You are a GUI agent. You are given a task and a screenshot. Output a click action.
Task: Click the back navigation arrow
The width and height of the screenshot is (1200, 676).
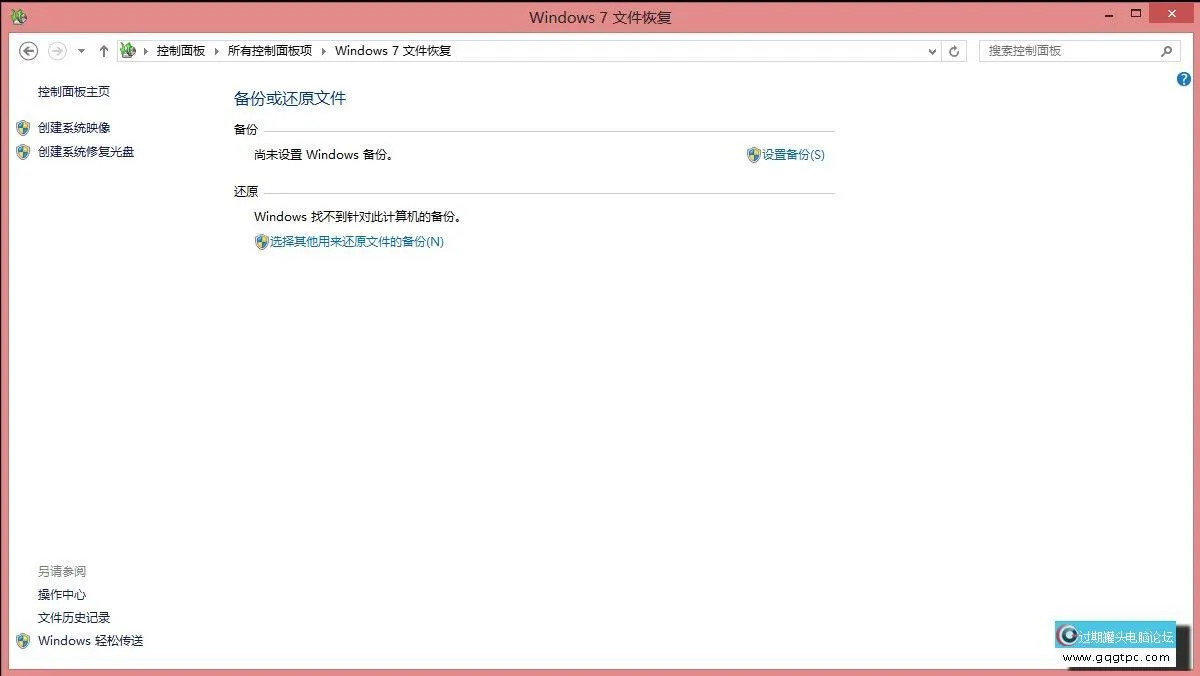coord(28,50)
